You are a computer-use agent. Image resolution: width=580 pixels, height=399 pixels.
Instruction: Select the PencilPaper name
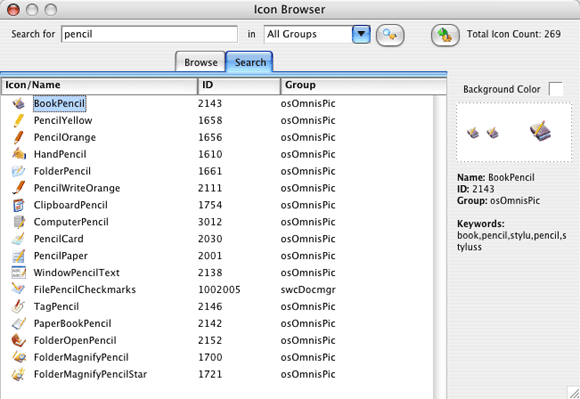coord(61,256)
